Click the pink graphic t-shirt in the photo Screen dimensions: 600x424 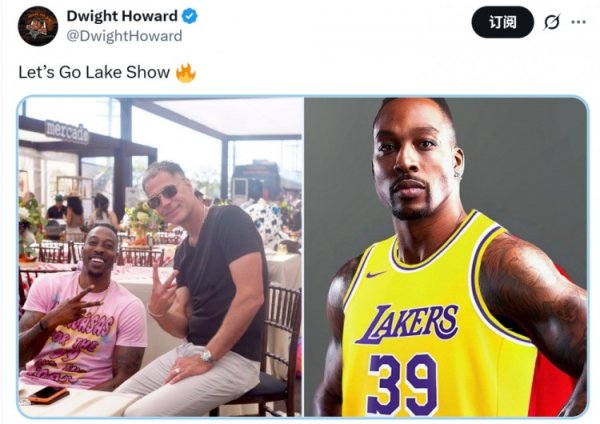[83, 331]
